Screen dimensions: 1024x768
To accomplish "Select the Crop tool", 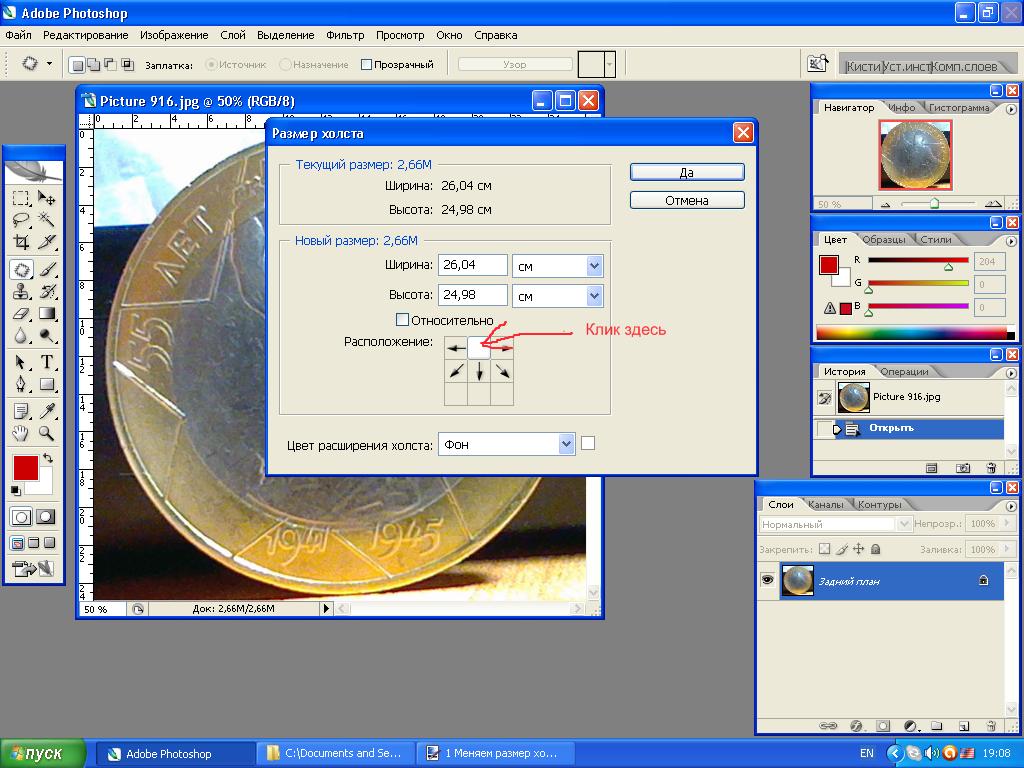I will click(21, 243).
